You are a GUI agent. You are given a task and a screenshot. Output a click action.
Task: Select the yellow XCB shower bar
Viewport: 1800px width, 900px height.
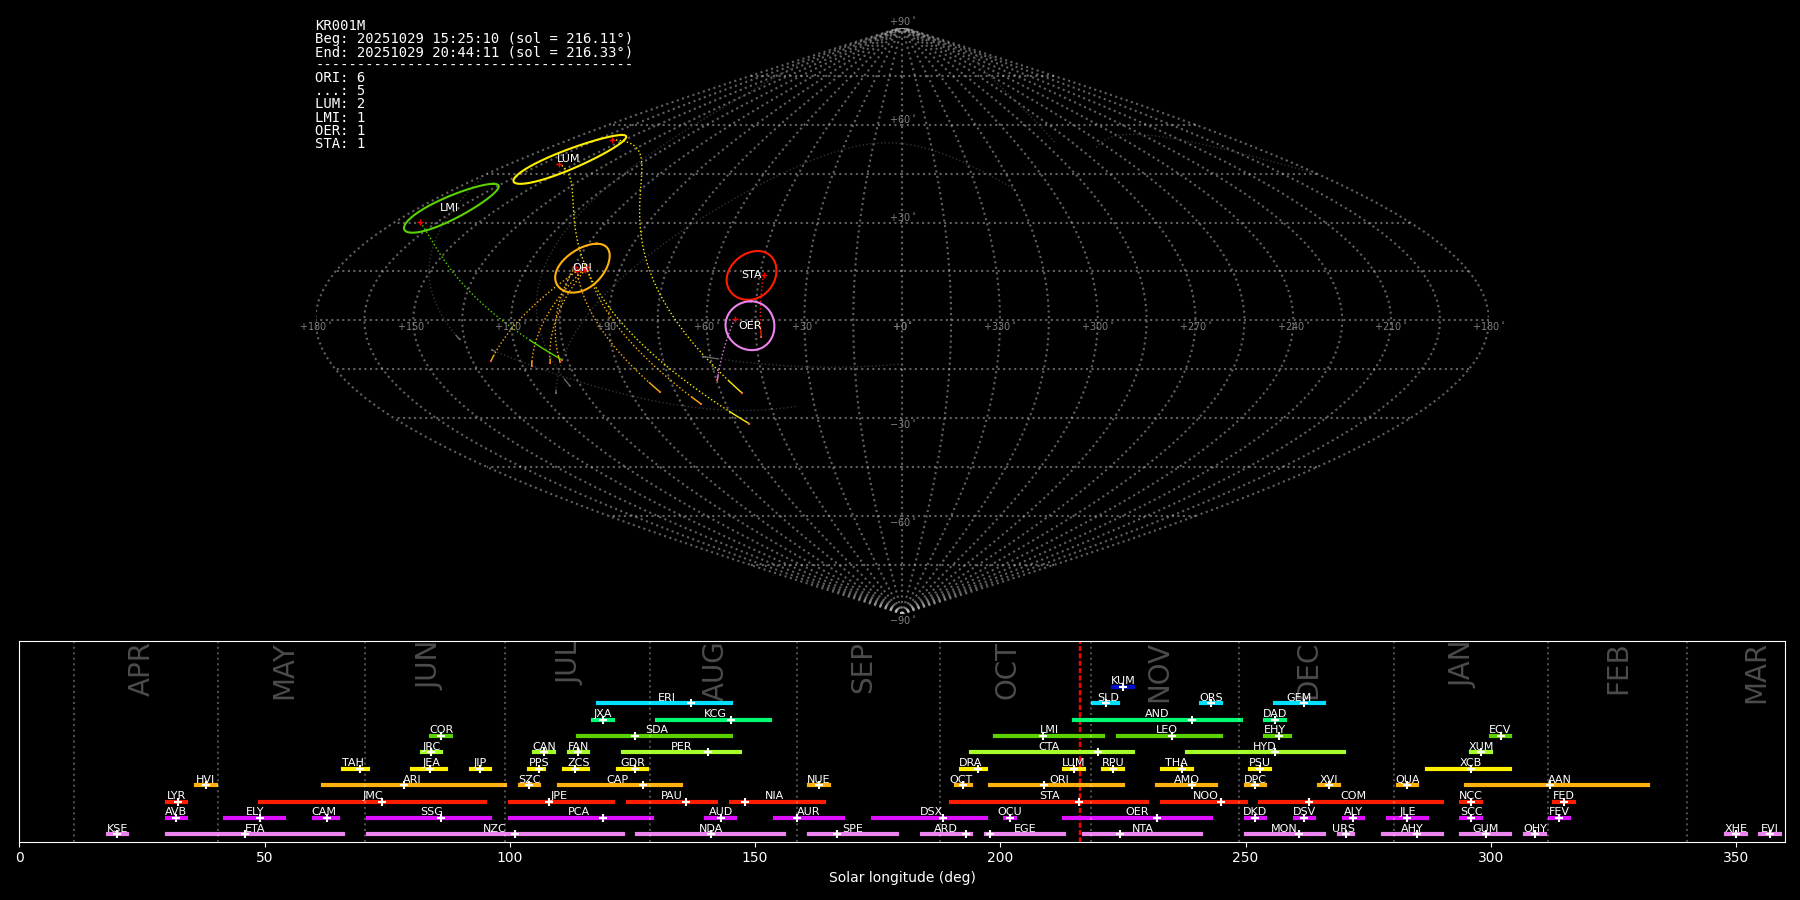click(x=1468, y=768)
